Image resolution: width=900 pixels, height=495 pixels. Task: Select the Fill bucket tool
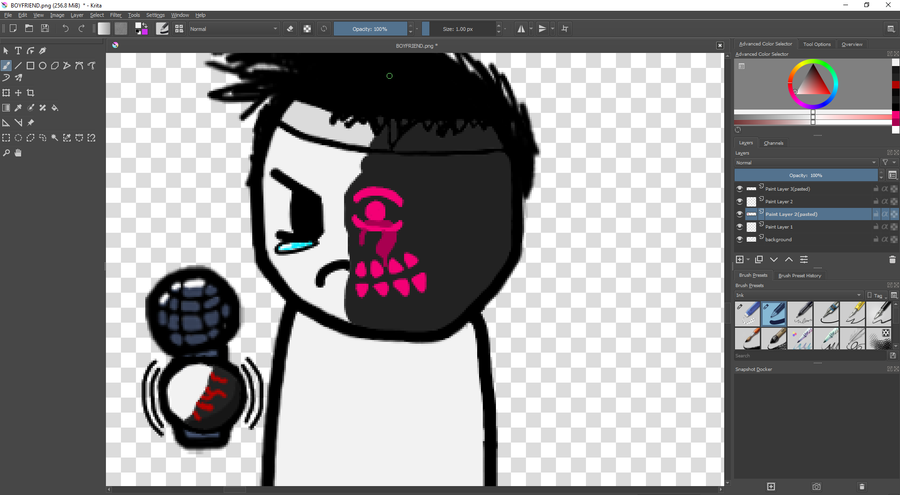(55, 107)
